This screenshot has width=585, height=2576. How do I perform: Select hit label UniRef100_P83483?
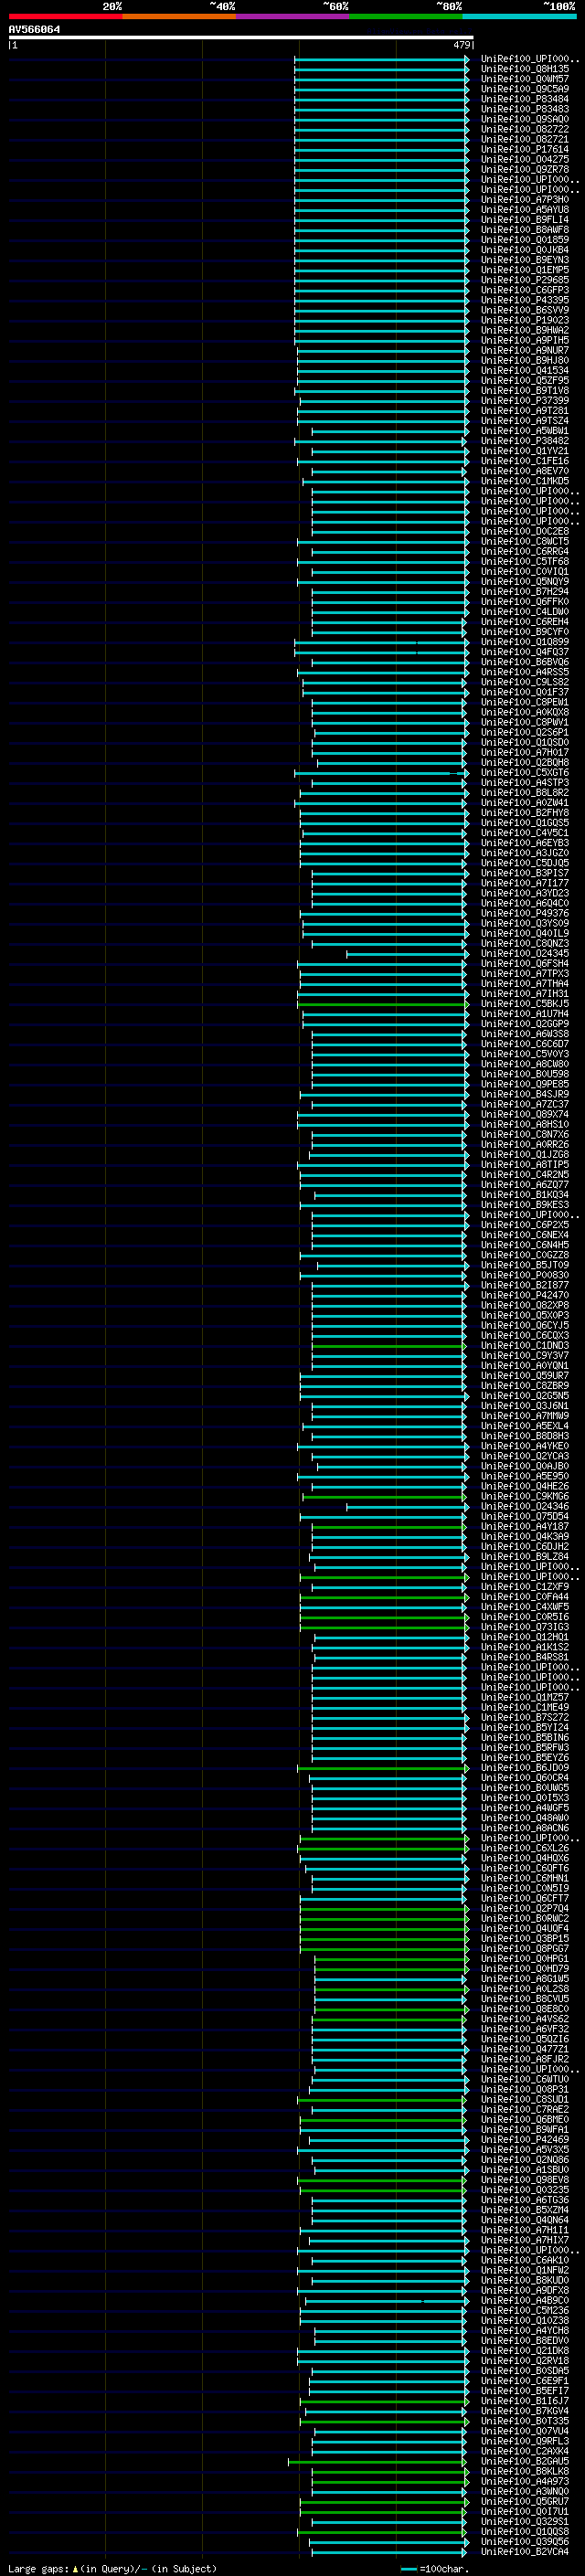[525, 110]
